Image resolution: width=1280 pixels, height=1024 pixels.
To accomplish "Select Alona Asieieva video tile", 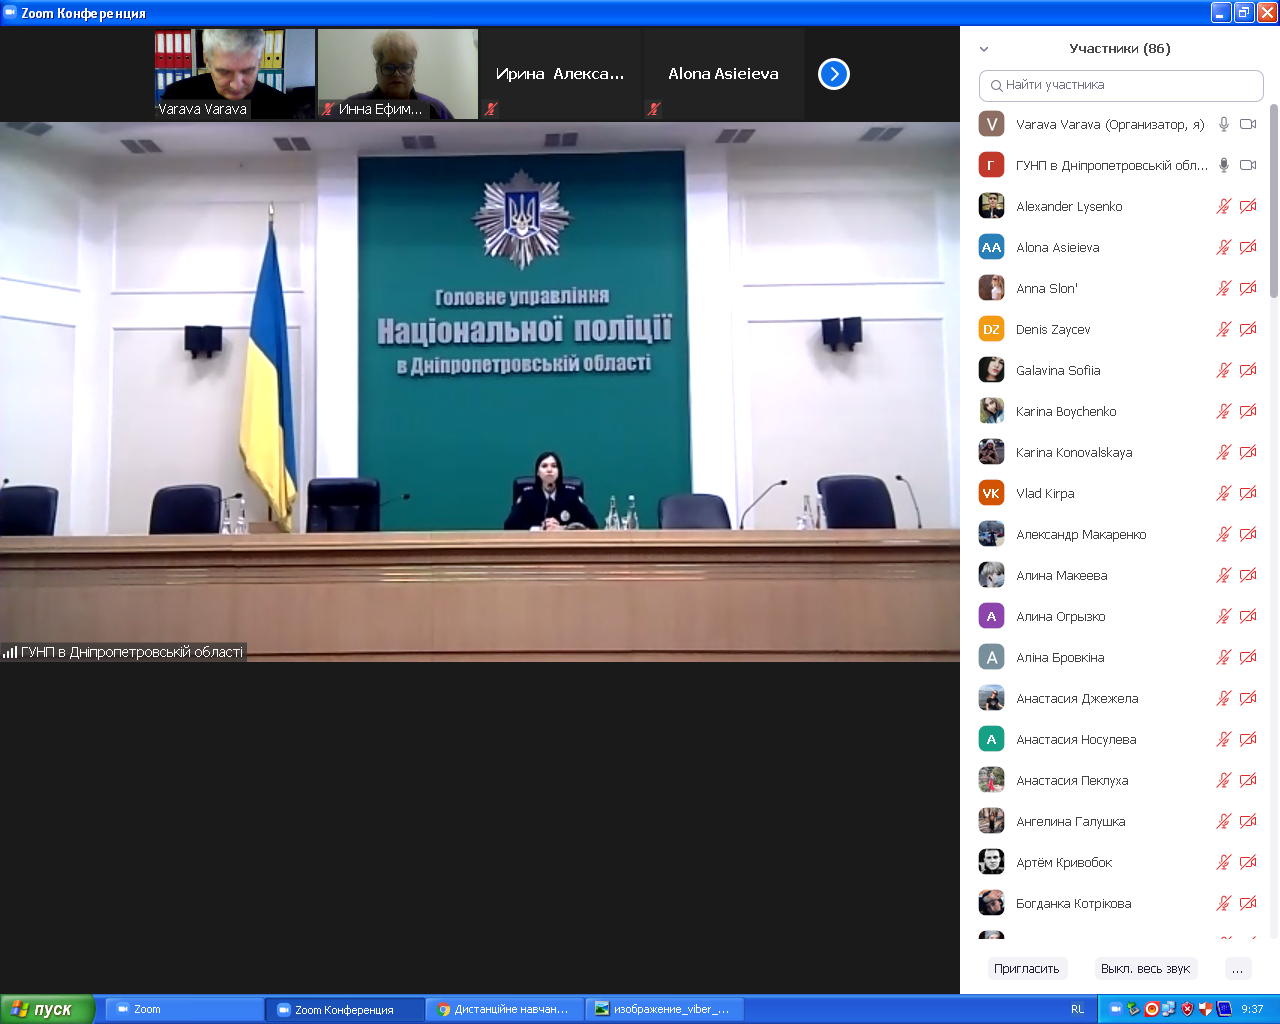I will pos(724,74).
